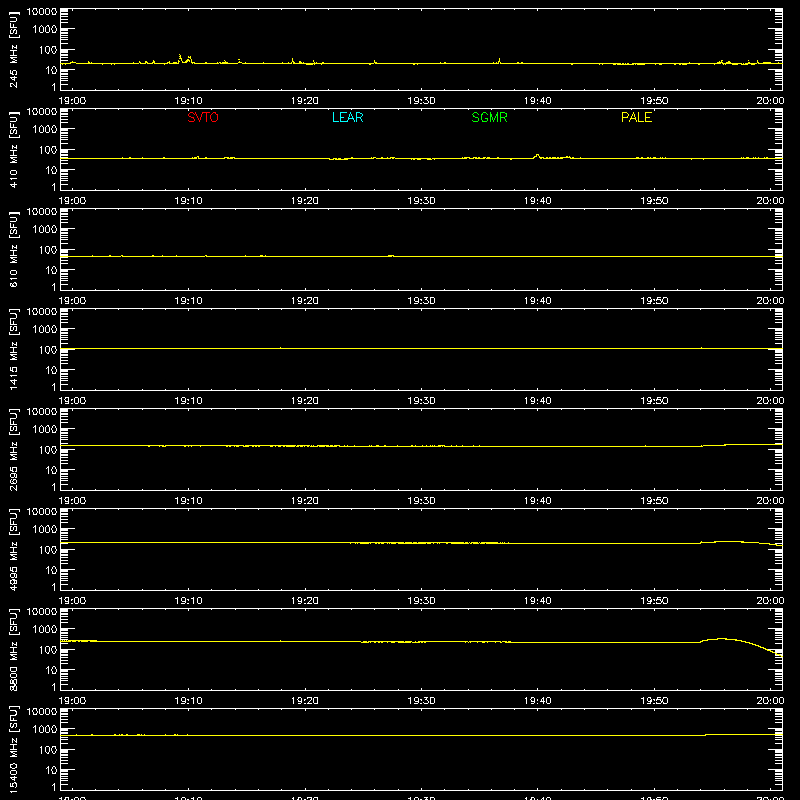Click 19:30 tick under the 1415 MHz plot
Viewport: 800px width, 800px height.
[x=421, y=401]
